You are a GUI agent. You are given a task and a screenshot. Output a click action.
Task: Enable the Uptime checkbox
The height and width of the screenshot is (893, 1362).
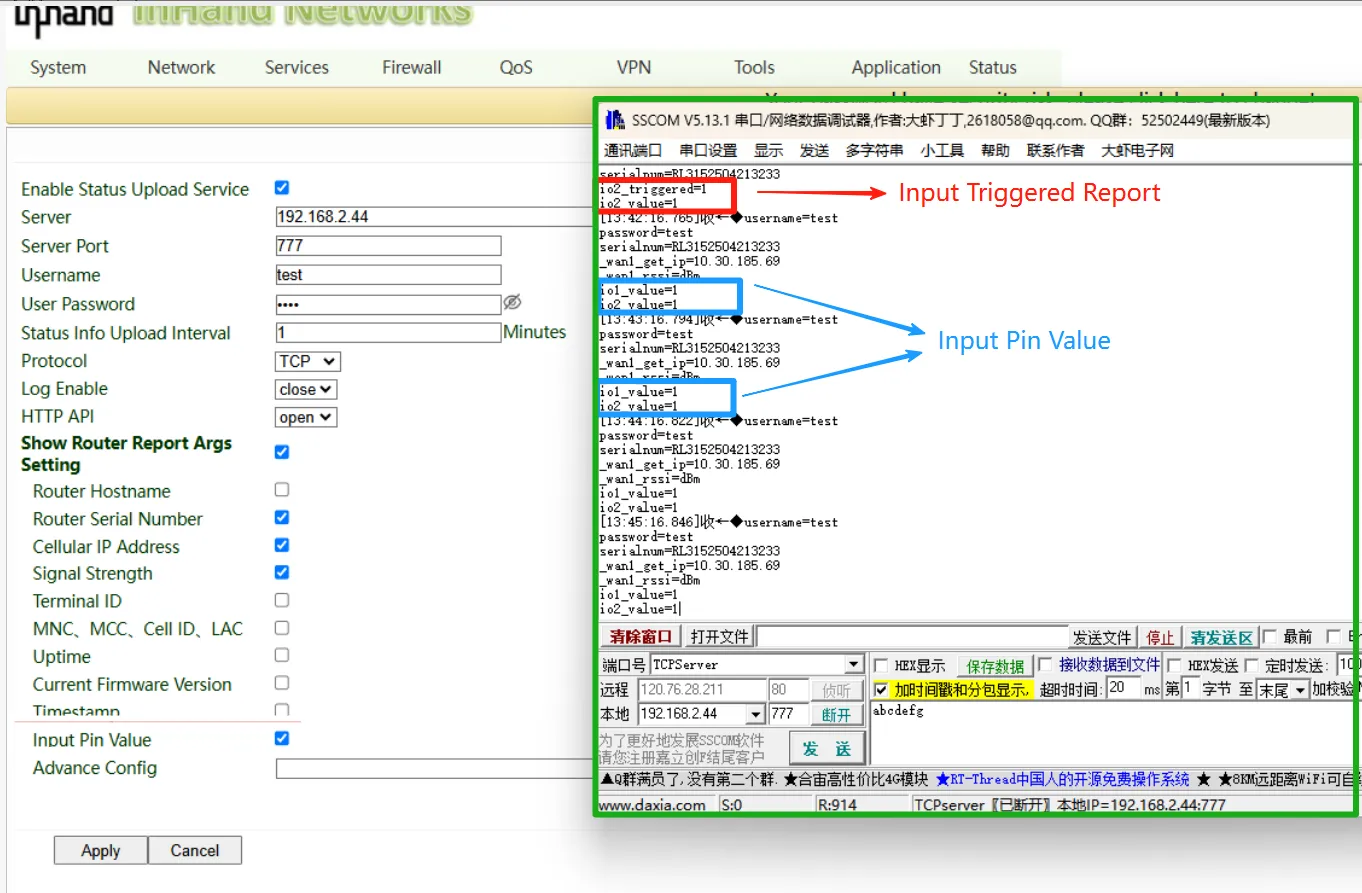[x=282, y=655]
